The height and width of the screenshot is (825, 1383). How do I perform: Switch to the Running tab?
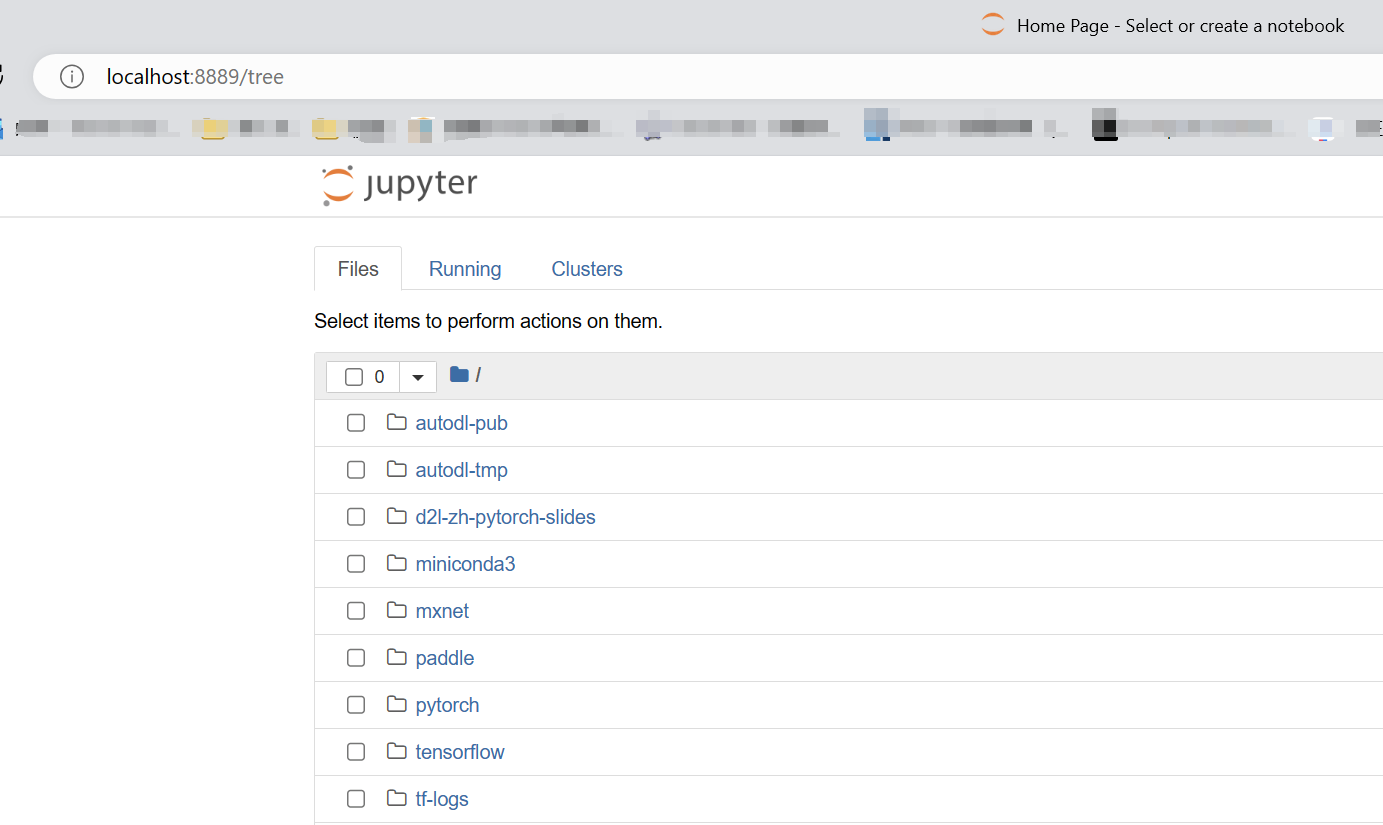tap(465, 269)
